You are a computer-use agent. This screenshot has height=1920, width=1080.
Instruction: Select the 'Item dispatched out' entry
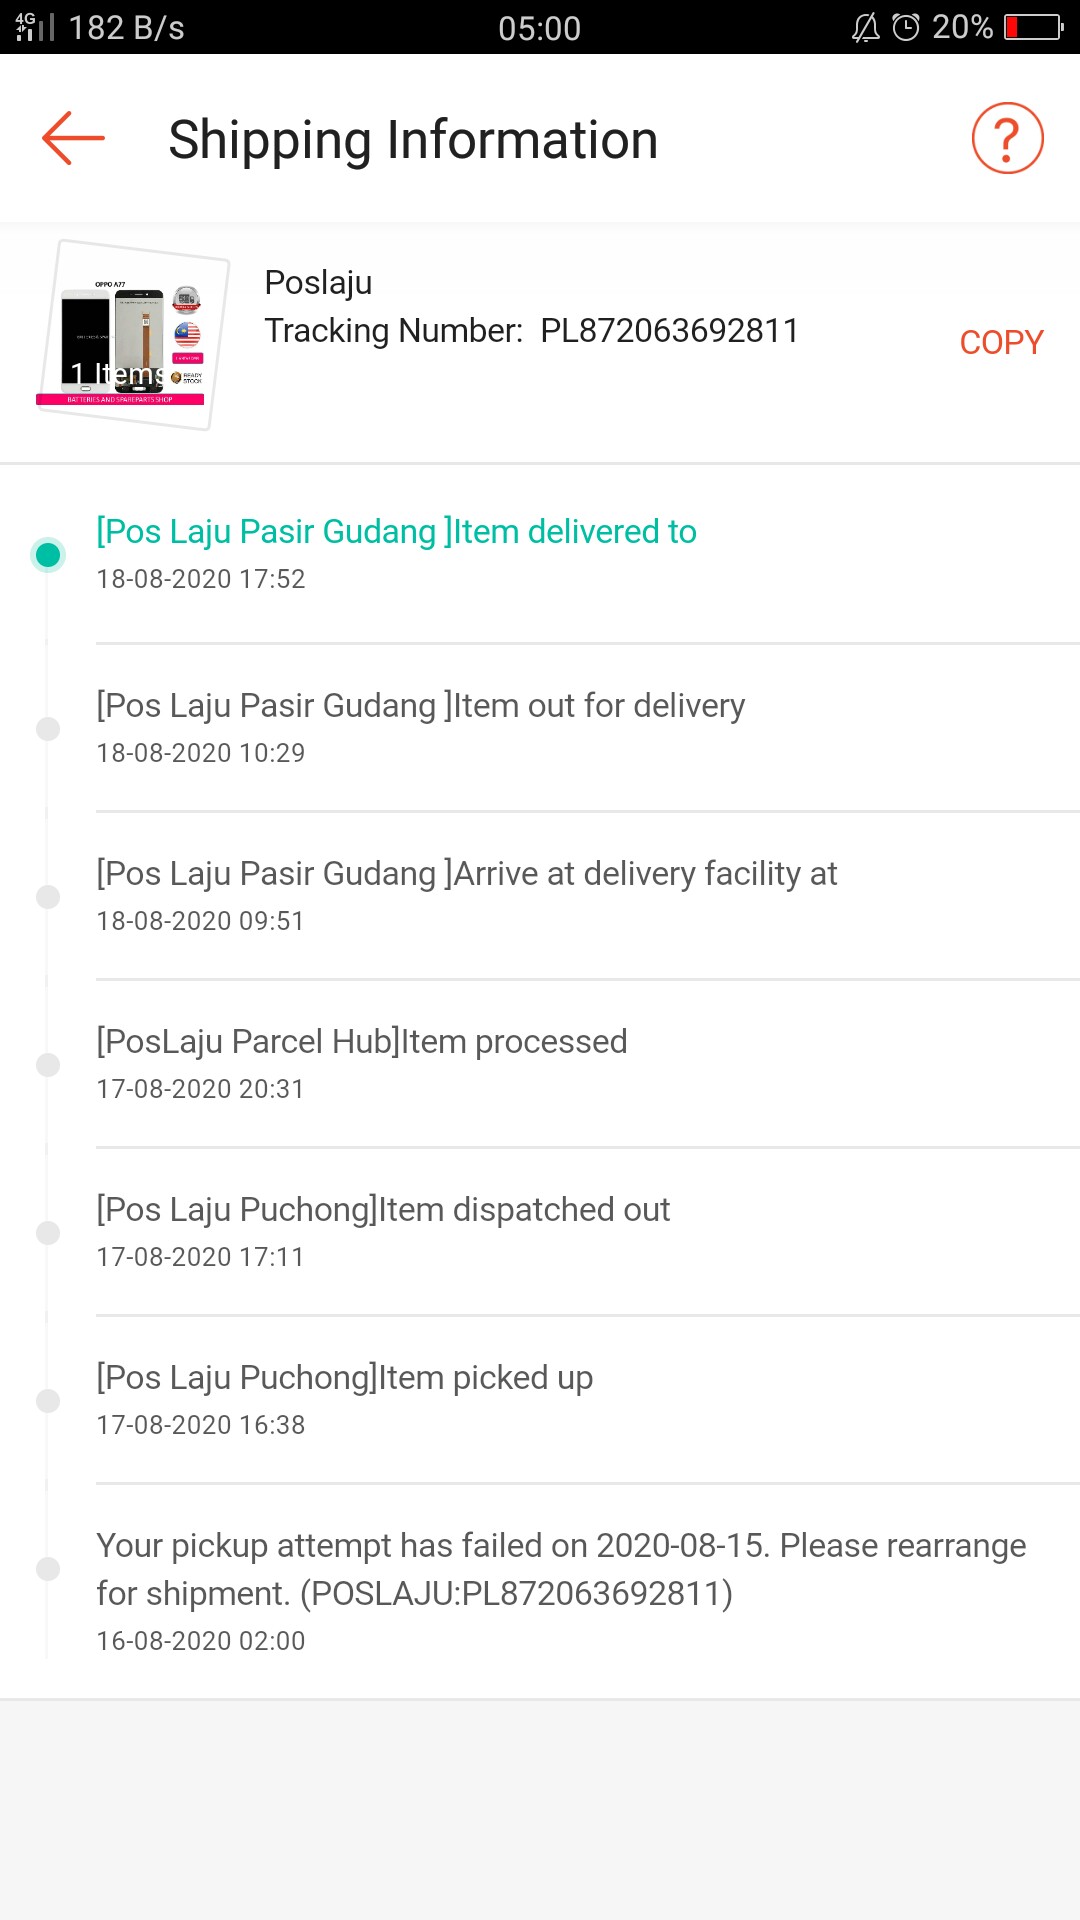click(383, 1210)
